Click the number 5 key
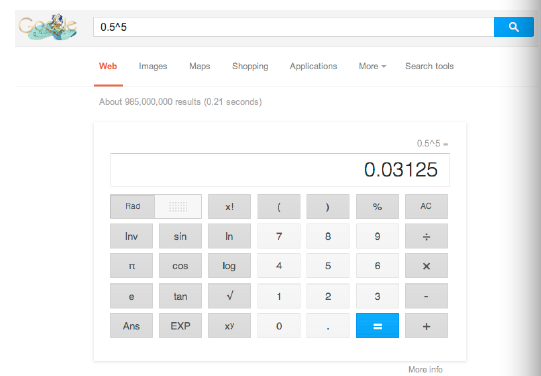The width and height of the screenshot is (541, 376). (x=328, y=266)
